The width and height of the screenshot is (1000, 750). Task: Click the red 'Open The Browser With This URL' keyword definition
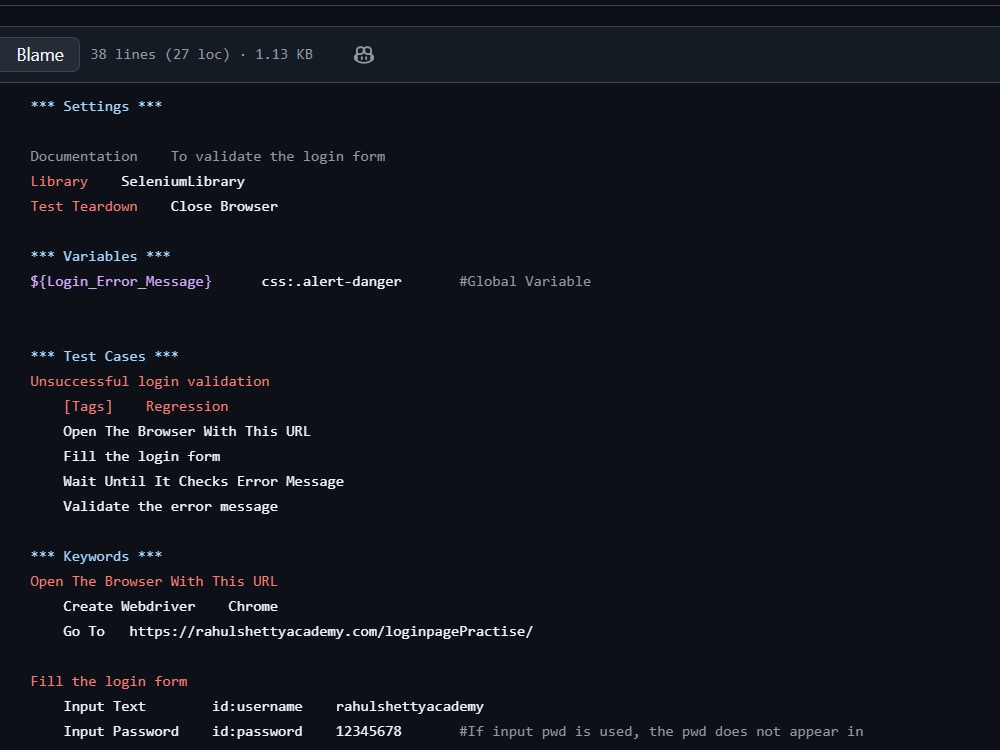154,582
